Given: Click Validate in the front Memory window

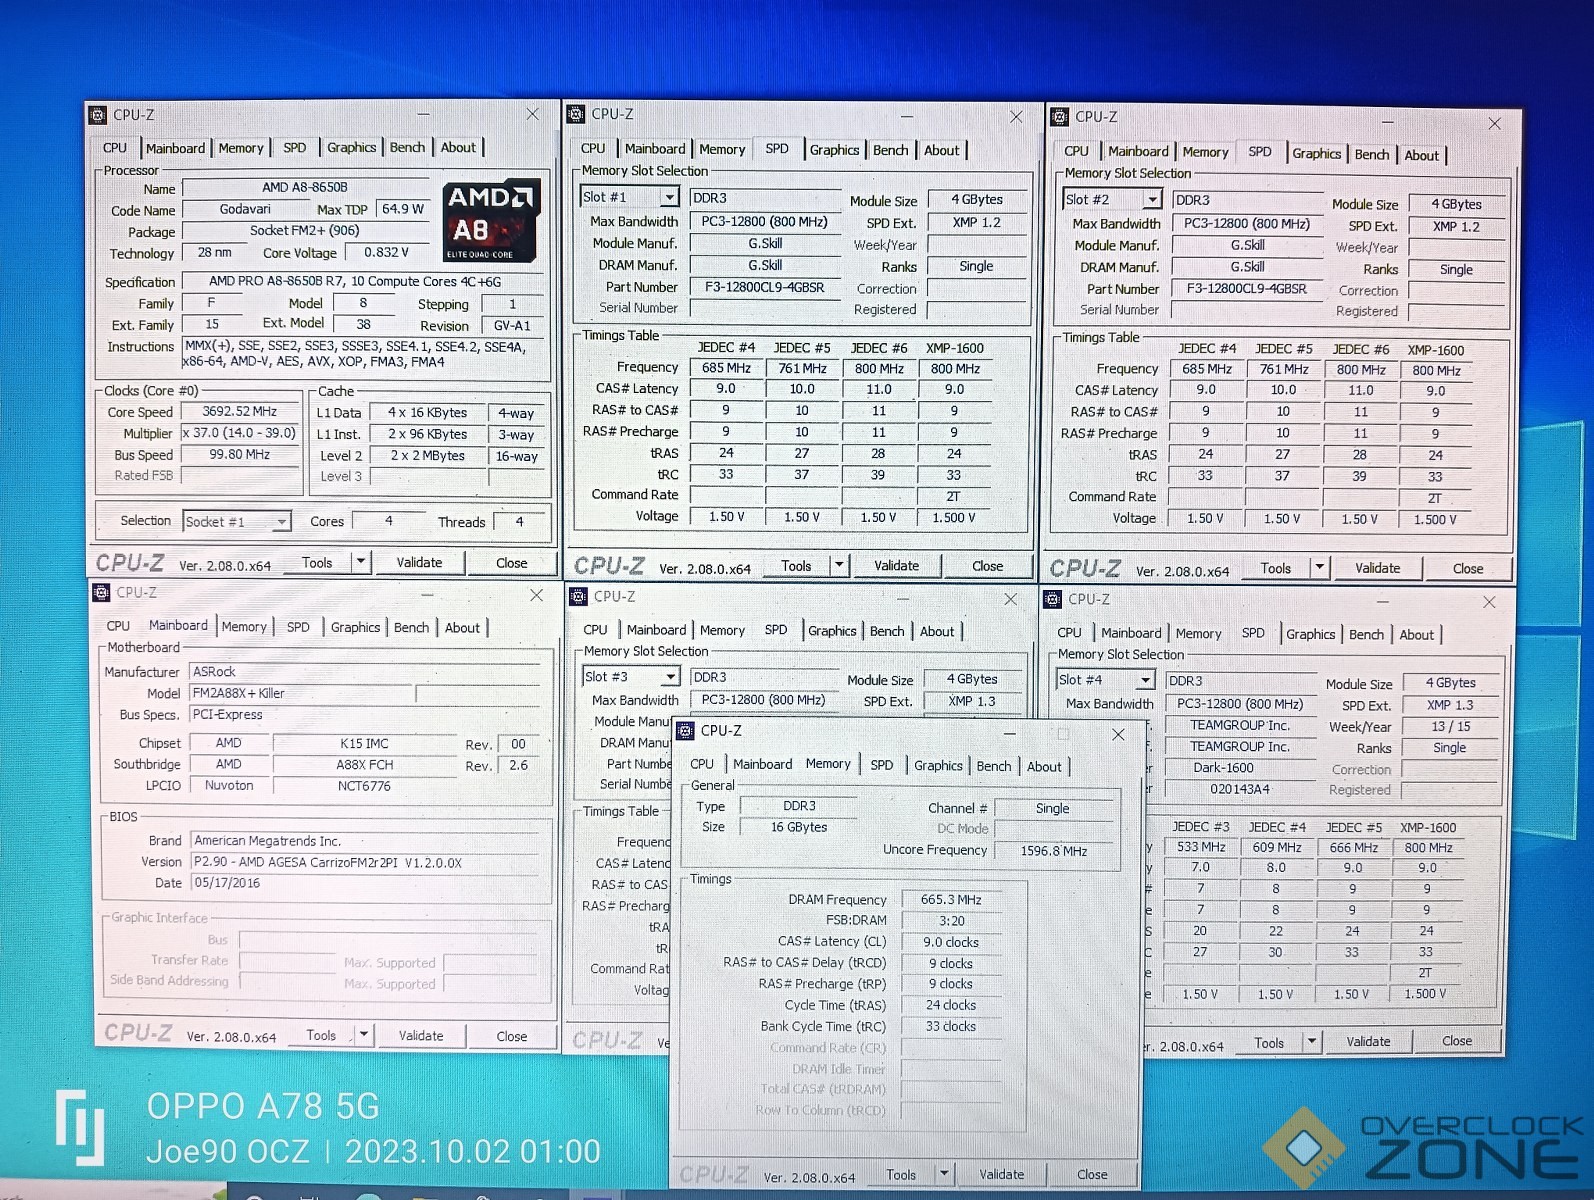Looking at the screenshot, I should coord(1001,1174).
